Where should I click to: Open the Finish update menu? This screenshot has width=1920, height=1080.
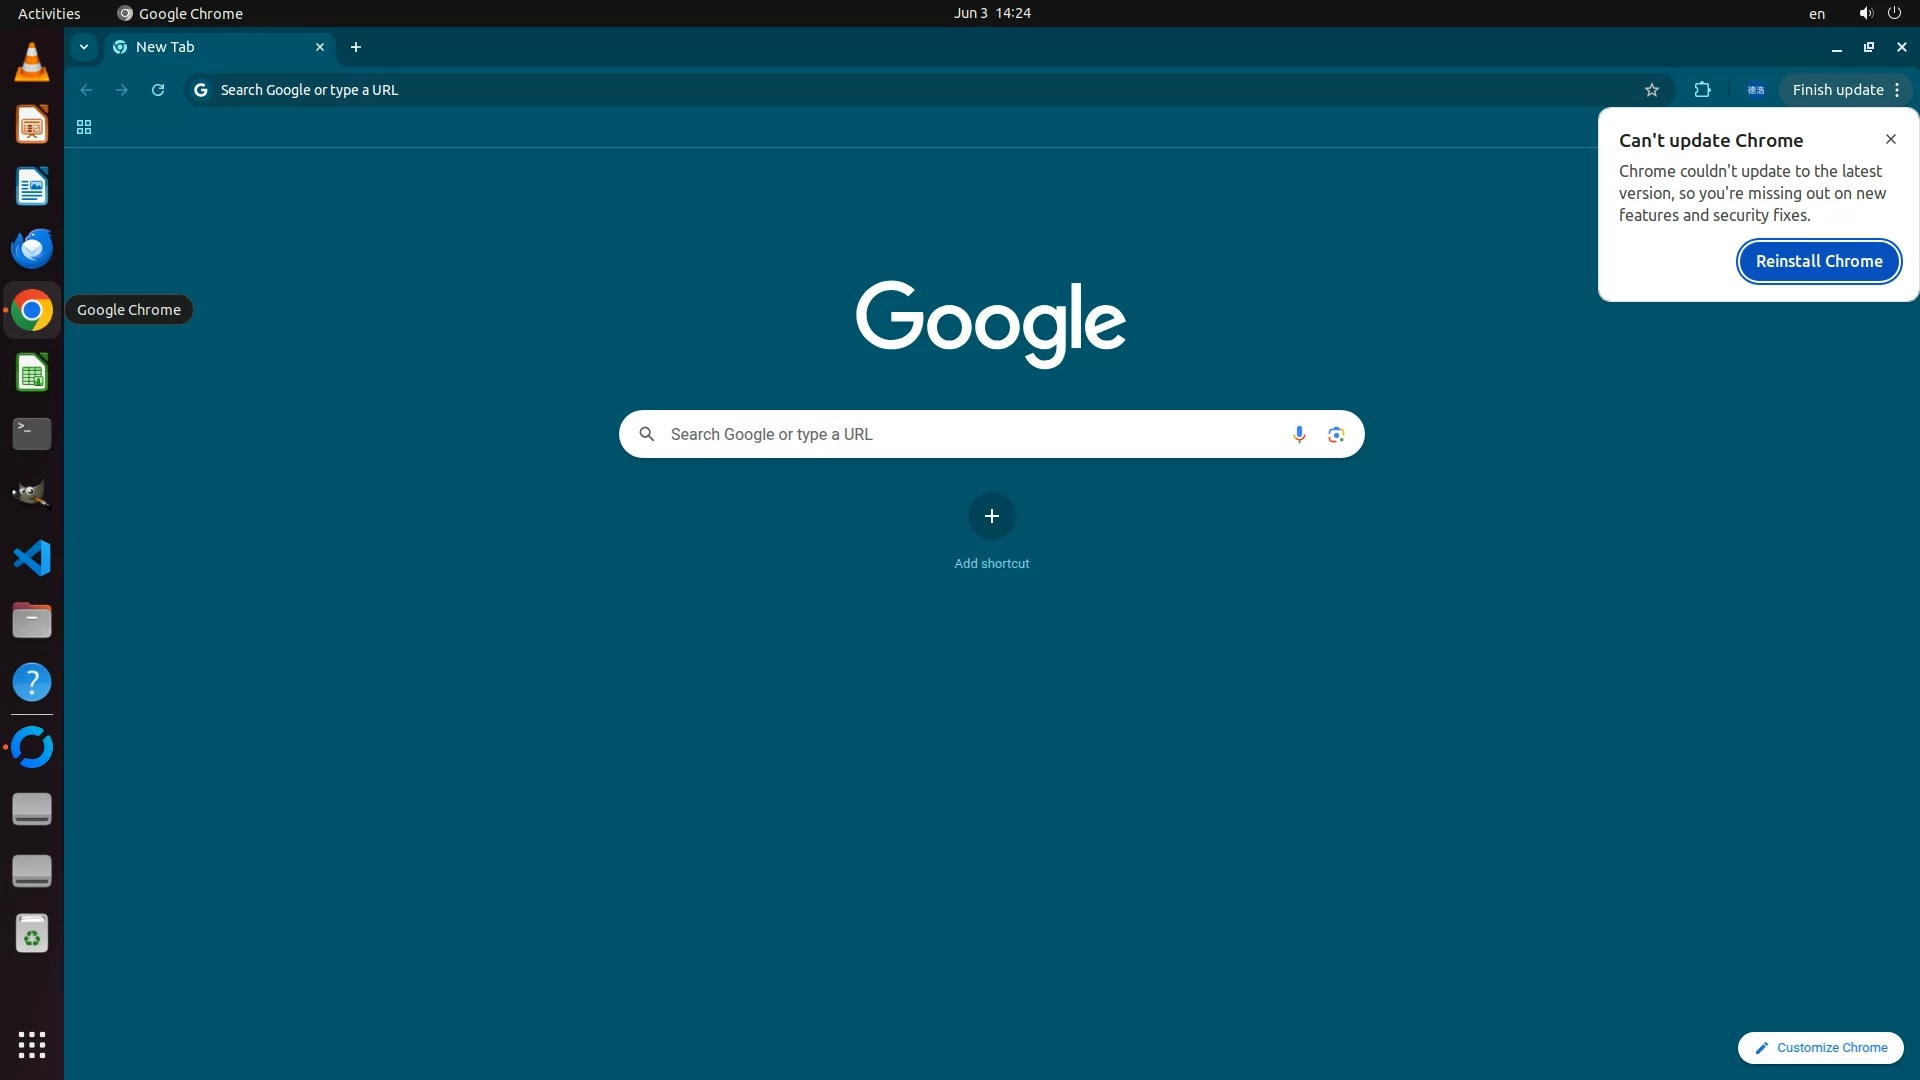(1846, 90)
